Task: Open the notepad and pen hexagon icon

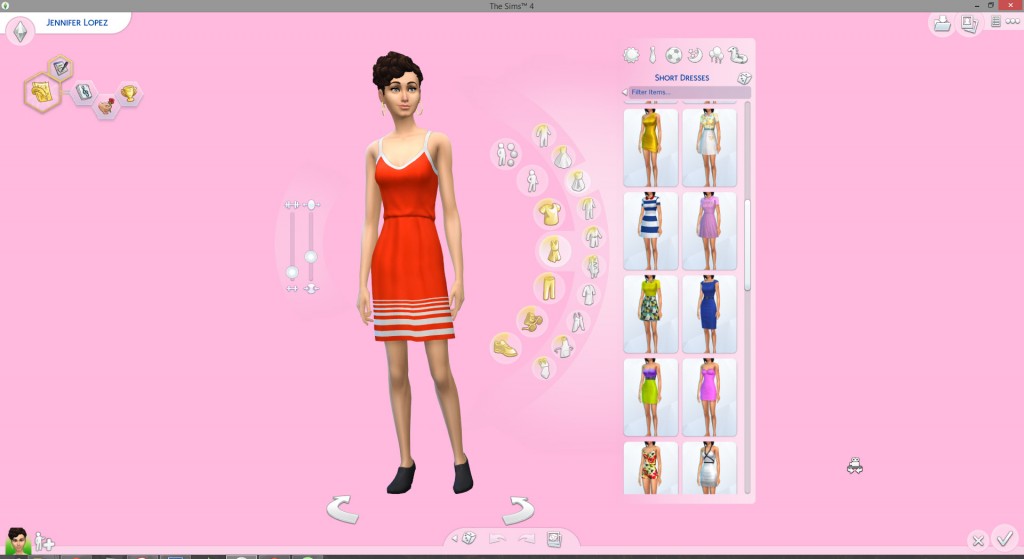Action: click(60, 67)
